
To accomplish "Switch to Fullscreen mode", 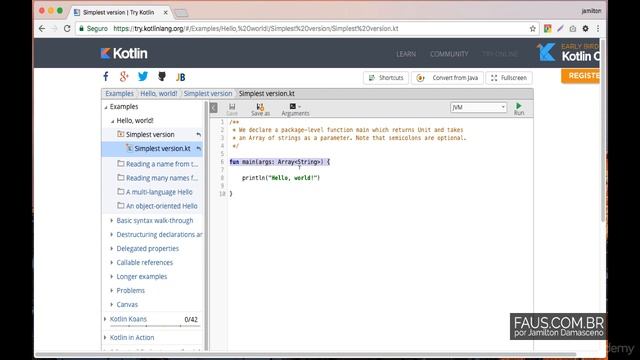I will pos(509,78).
